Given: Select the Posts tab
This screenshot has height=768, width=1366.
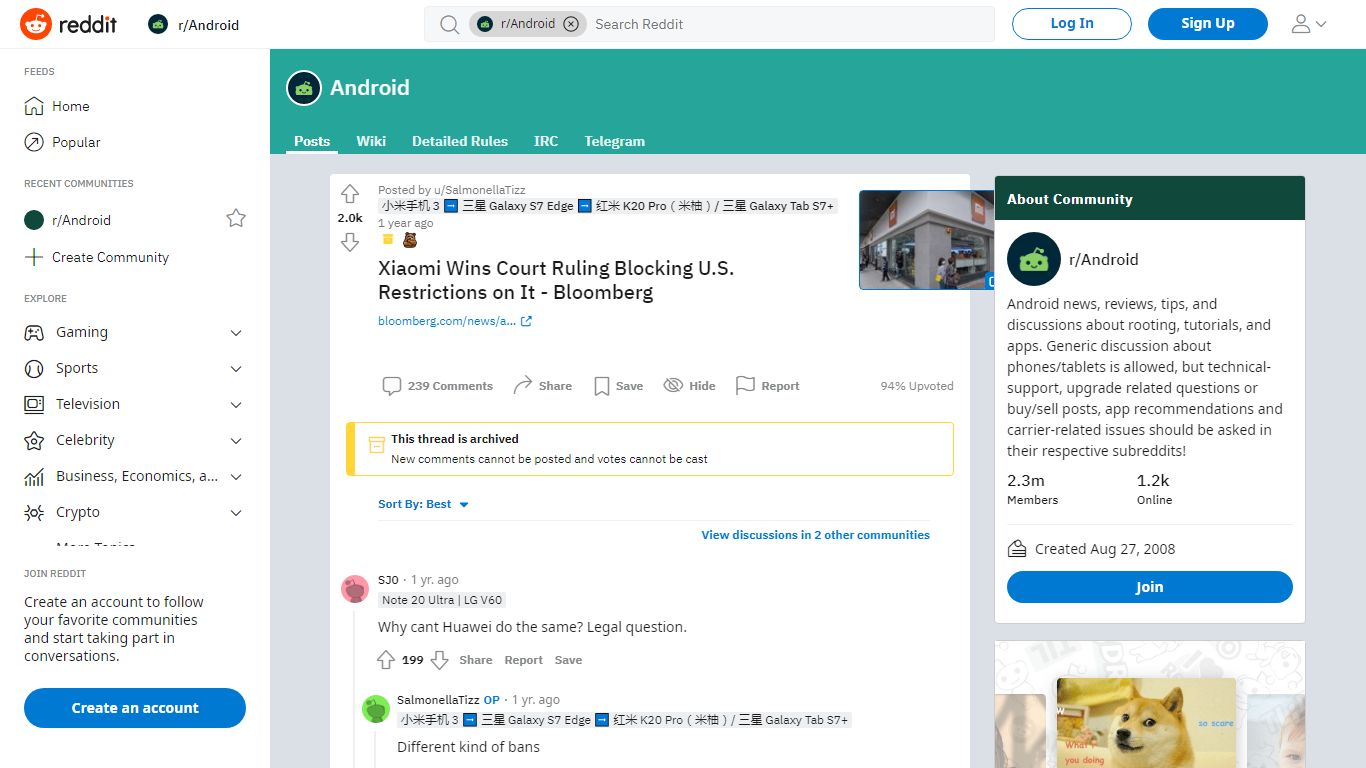Looking at the screenshot, I should 312,141.
